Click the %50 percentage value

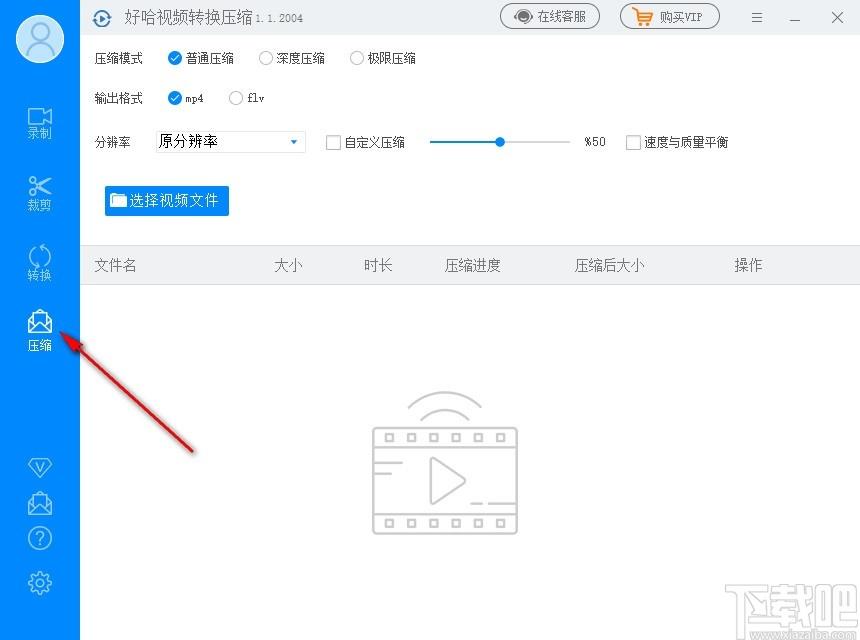[x=595, y=142]
